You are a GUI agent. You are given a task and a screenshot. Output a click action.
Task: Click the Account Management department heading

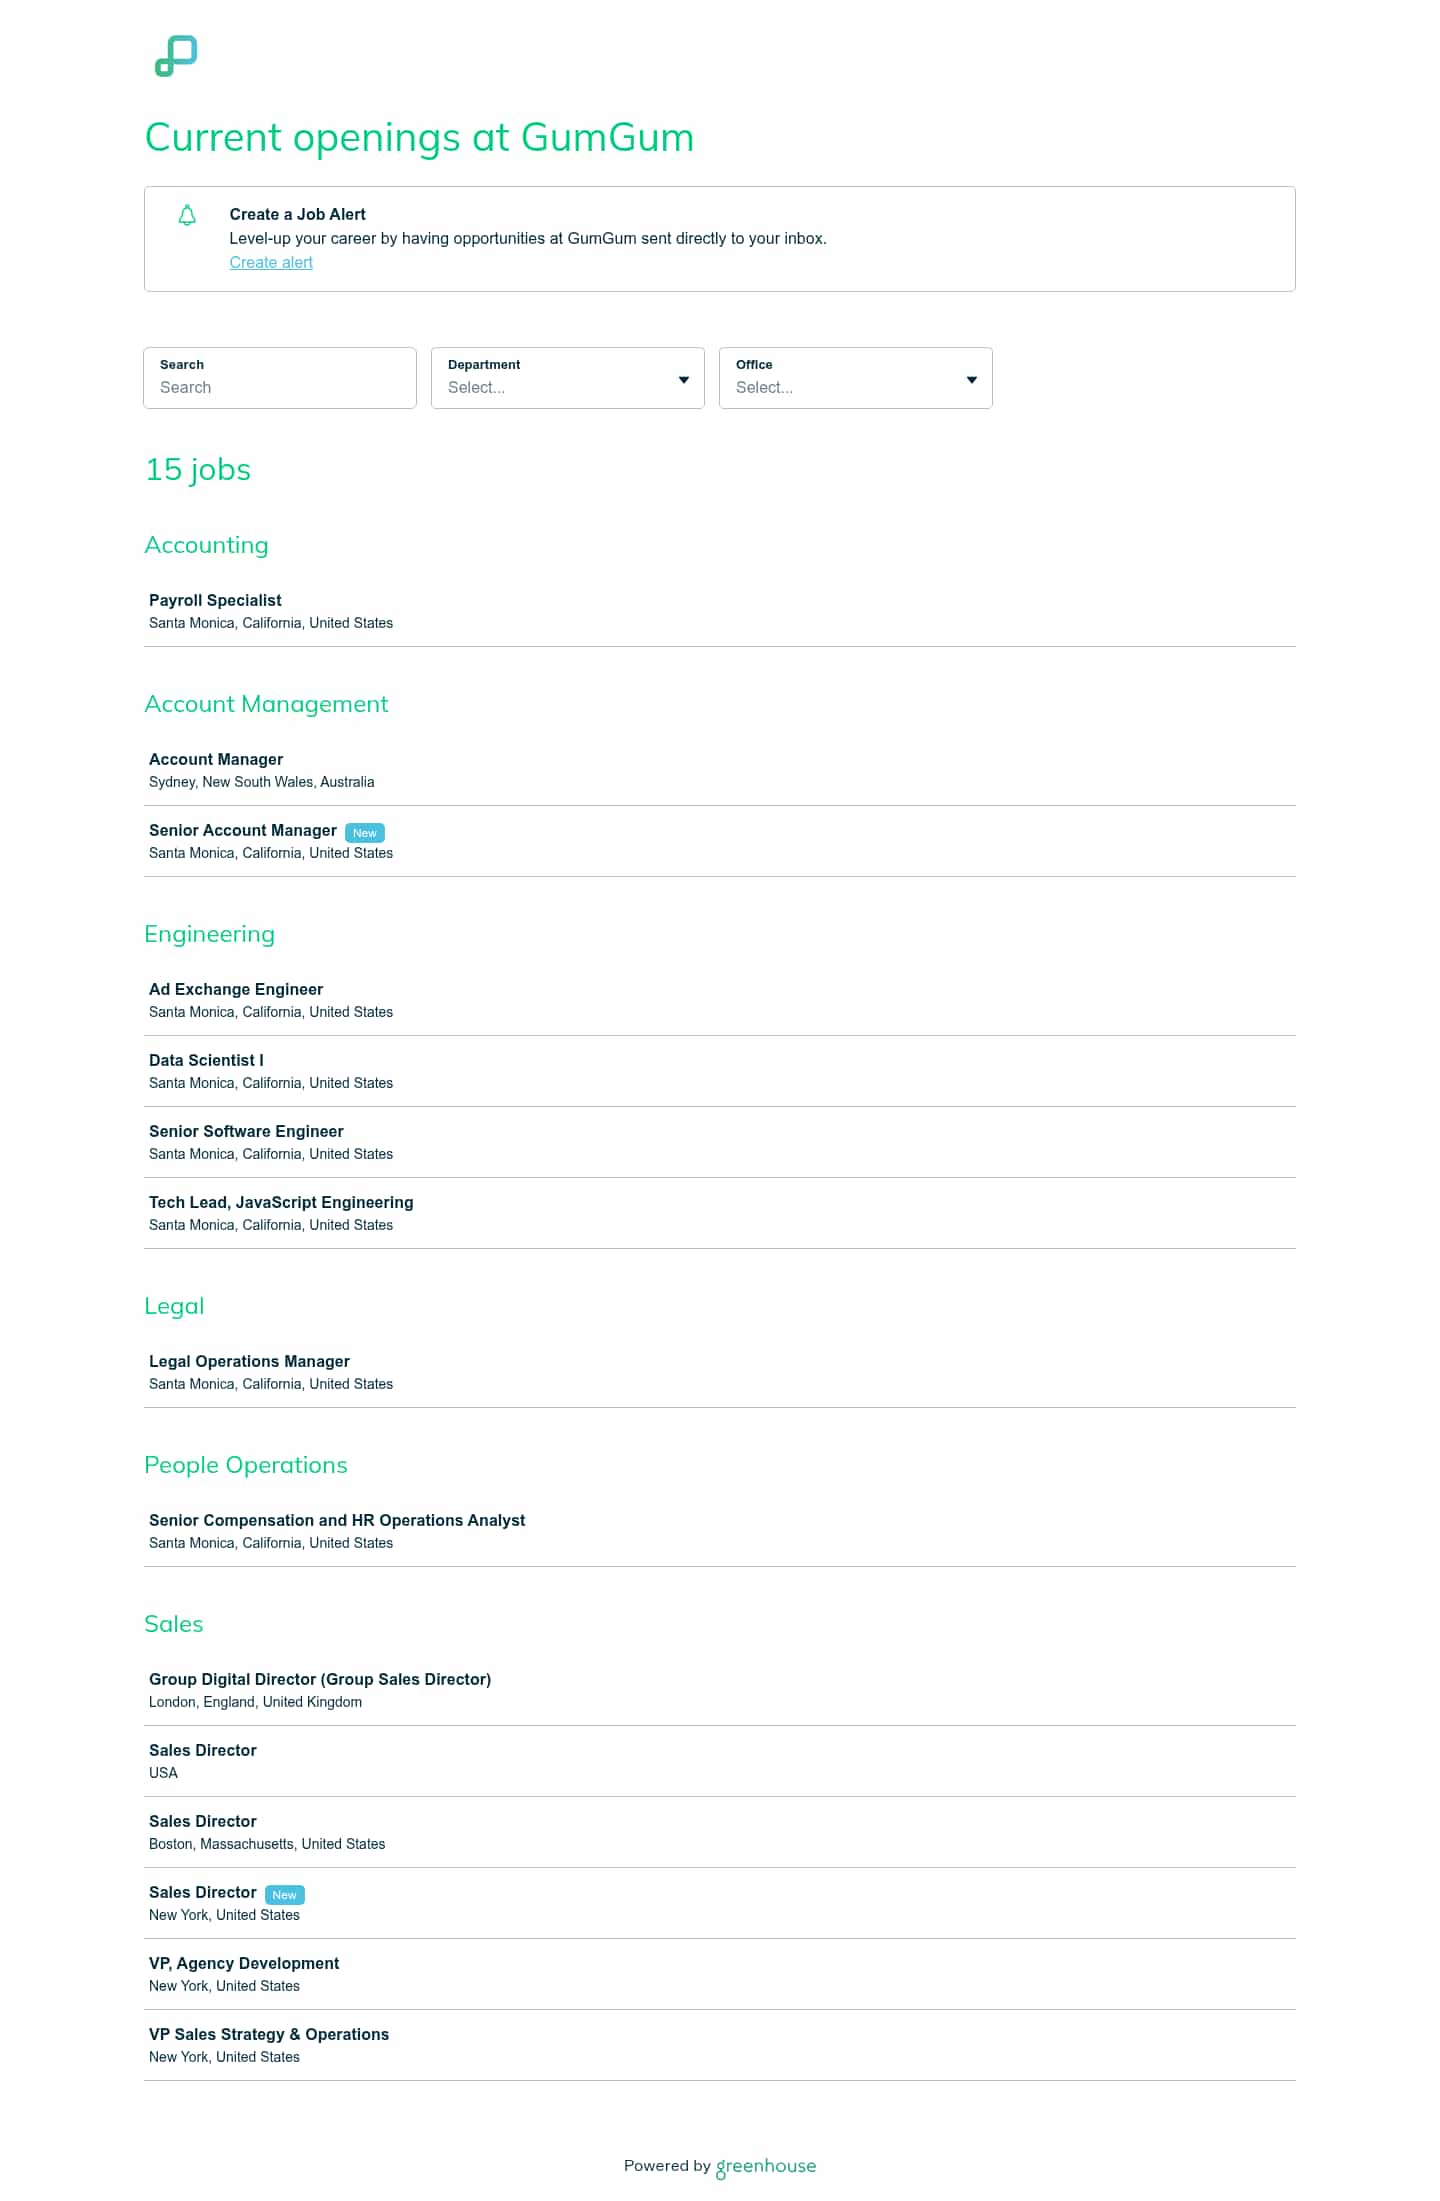(266, 704)
